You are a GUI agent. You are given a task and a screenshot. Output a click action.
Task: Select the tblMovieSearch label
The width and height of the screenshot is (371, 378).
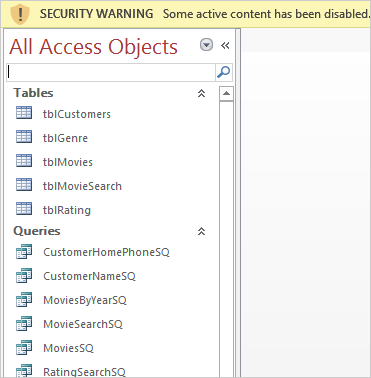click(82, 186)
